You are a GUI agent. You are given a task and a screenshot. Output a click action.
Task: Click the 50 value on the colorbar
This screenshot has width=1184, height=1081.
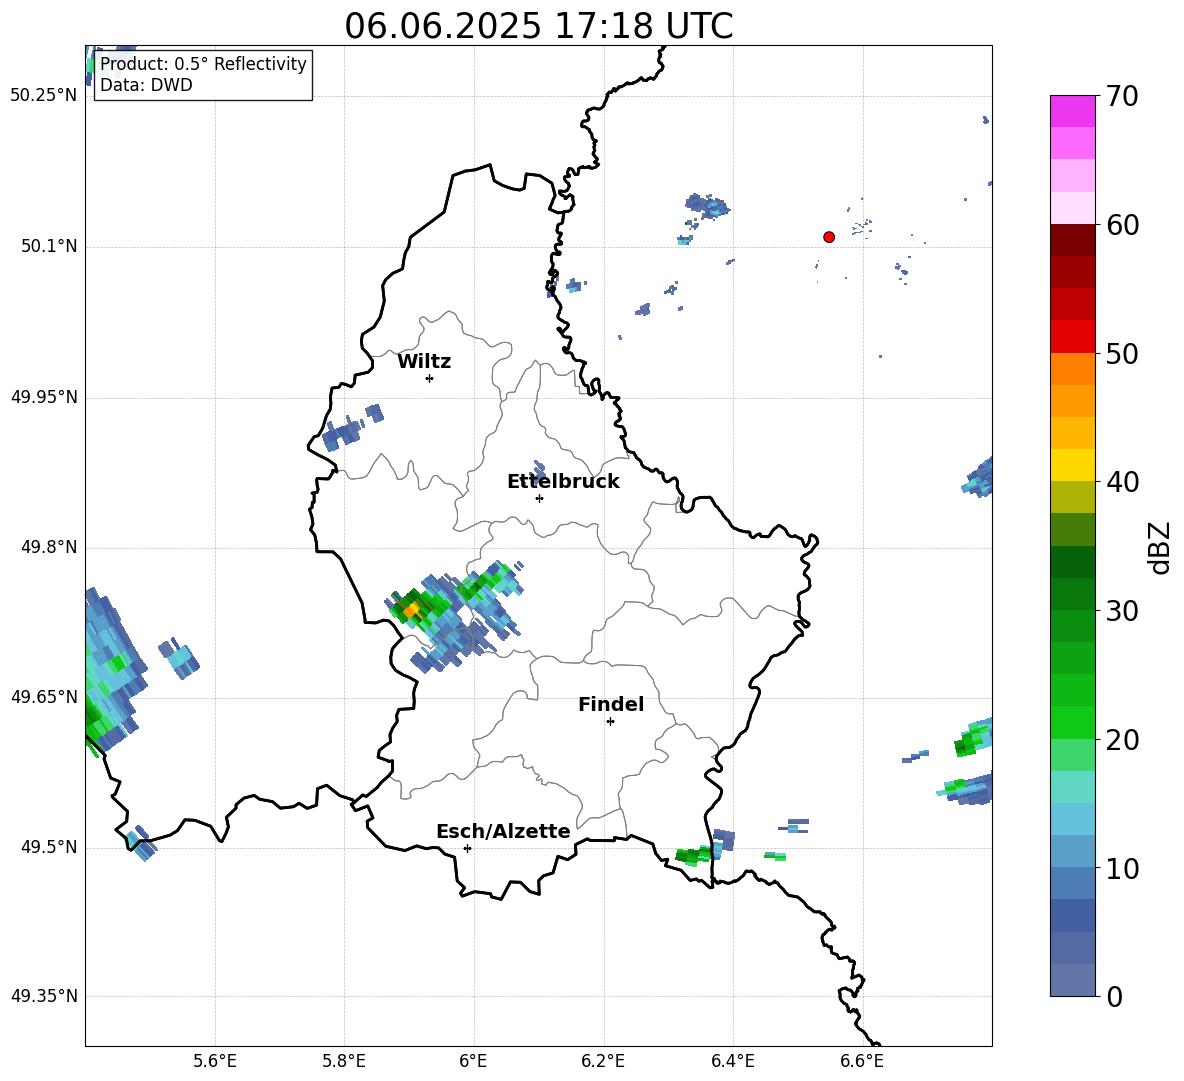tap(1122, 353)
